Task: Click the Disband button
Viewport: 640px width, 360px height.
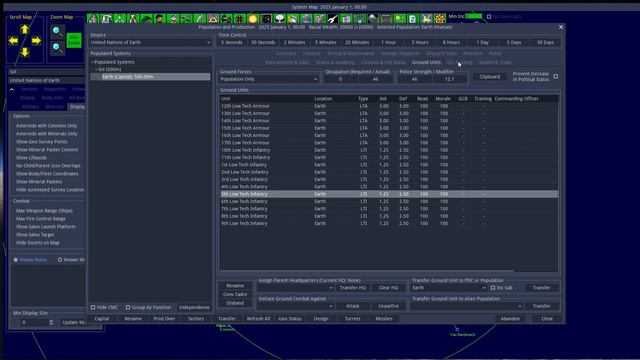Action: 235,303
